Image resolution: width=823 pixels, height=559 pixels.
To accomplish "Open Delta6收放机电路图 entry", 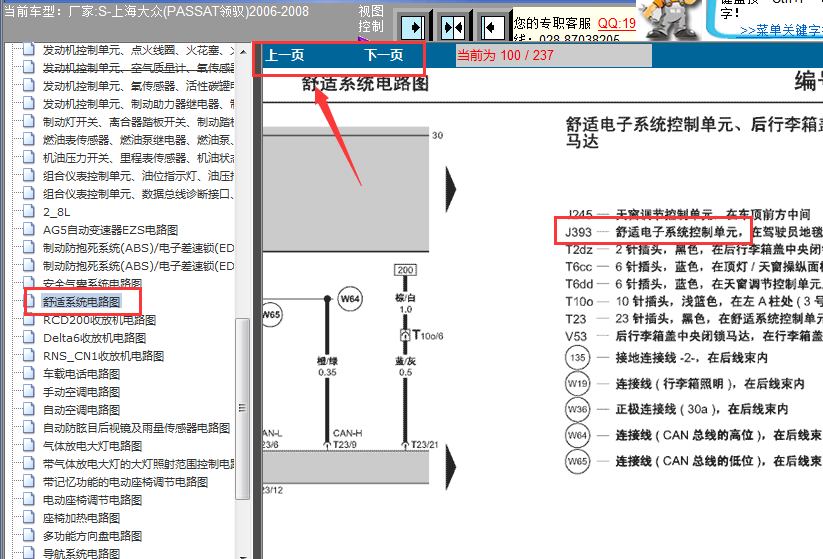I will (94, 338).
